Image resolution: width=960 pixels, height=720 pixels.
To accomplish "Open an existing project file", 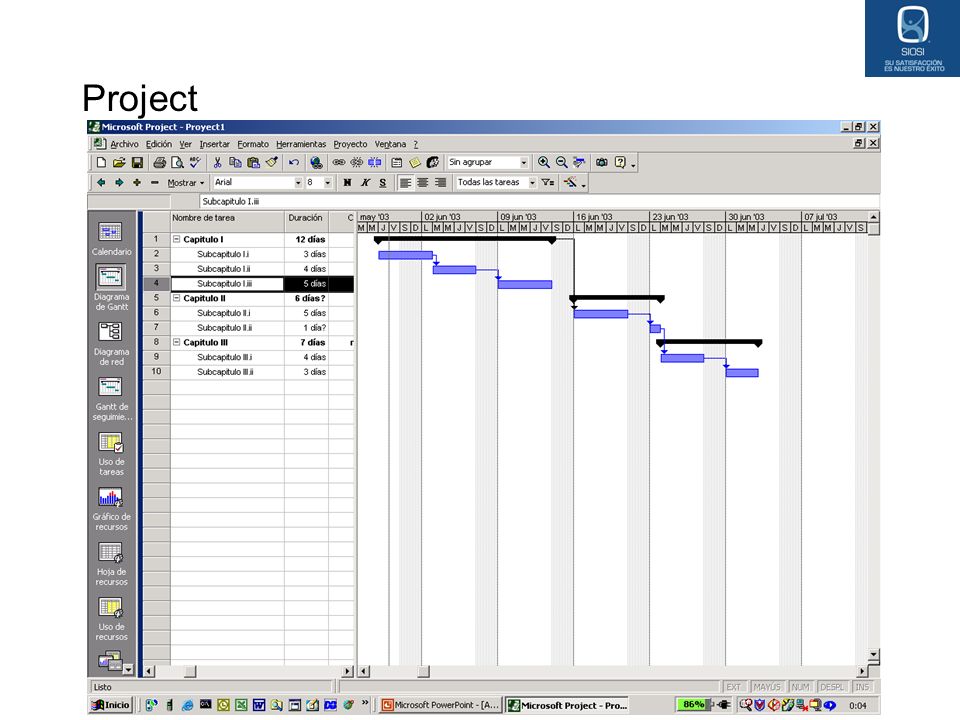I will tap(119, 162).
